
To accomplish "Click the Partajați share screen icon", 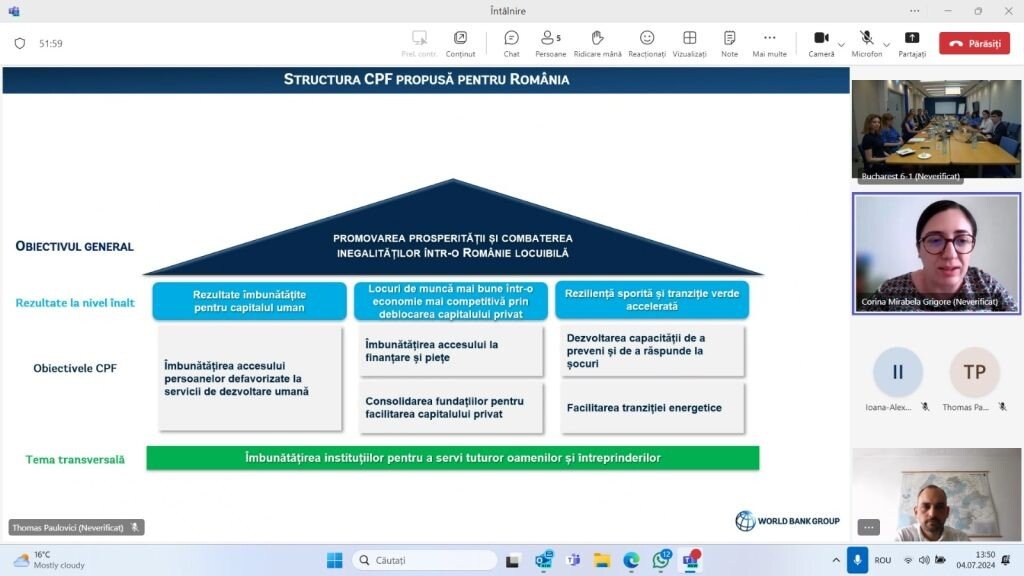I will pyautogui.click(x=911, y=43).
